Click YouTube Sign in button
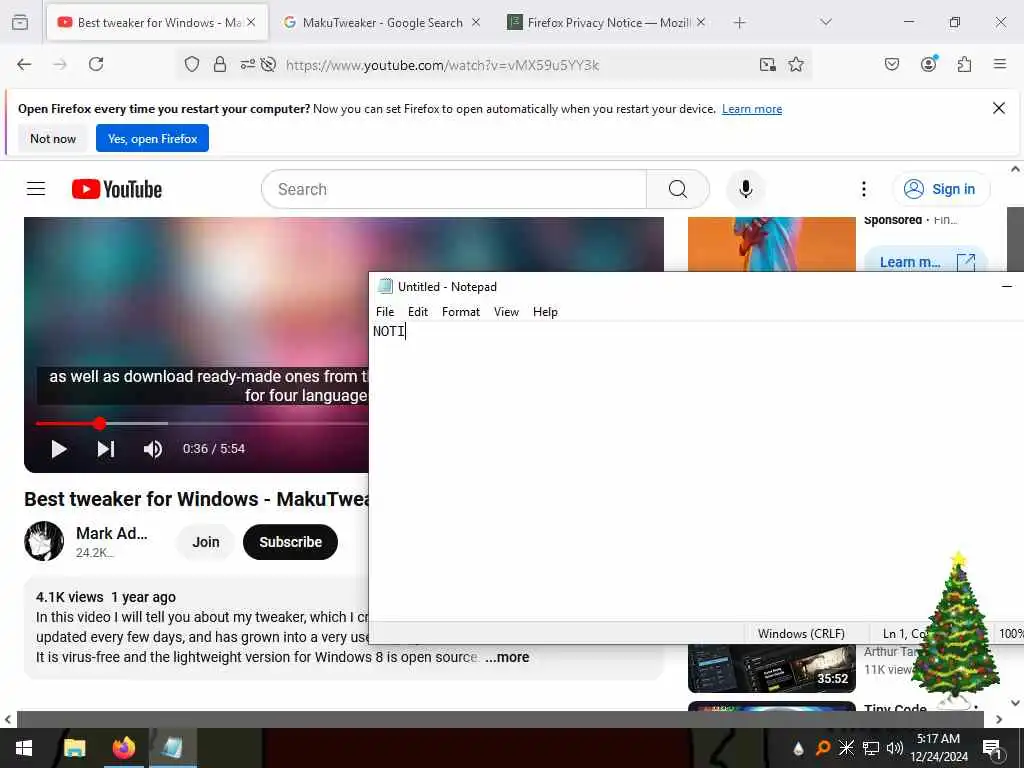 click(940, 189)
